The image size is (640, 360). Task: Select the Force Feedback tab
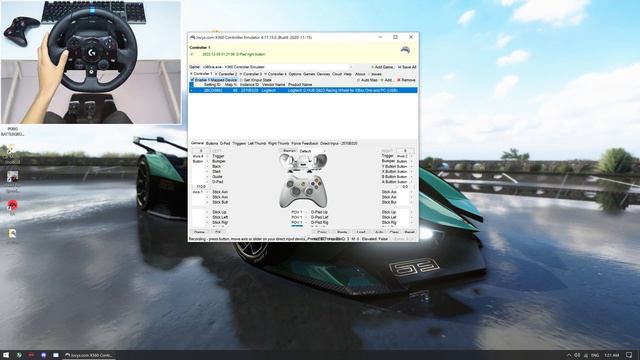coord(304,143)
